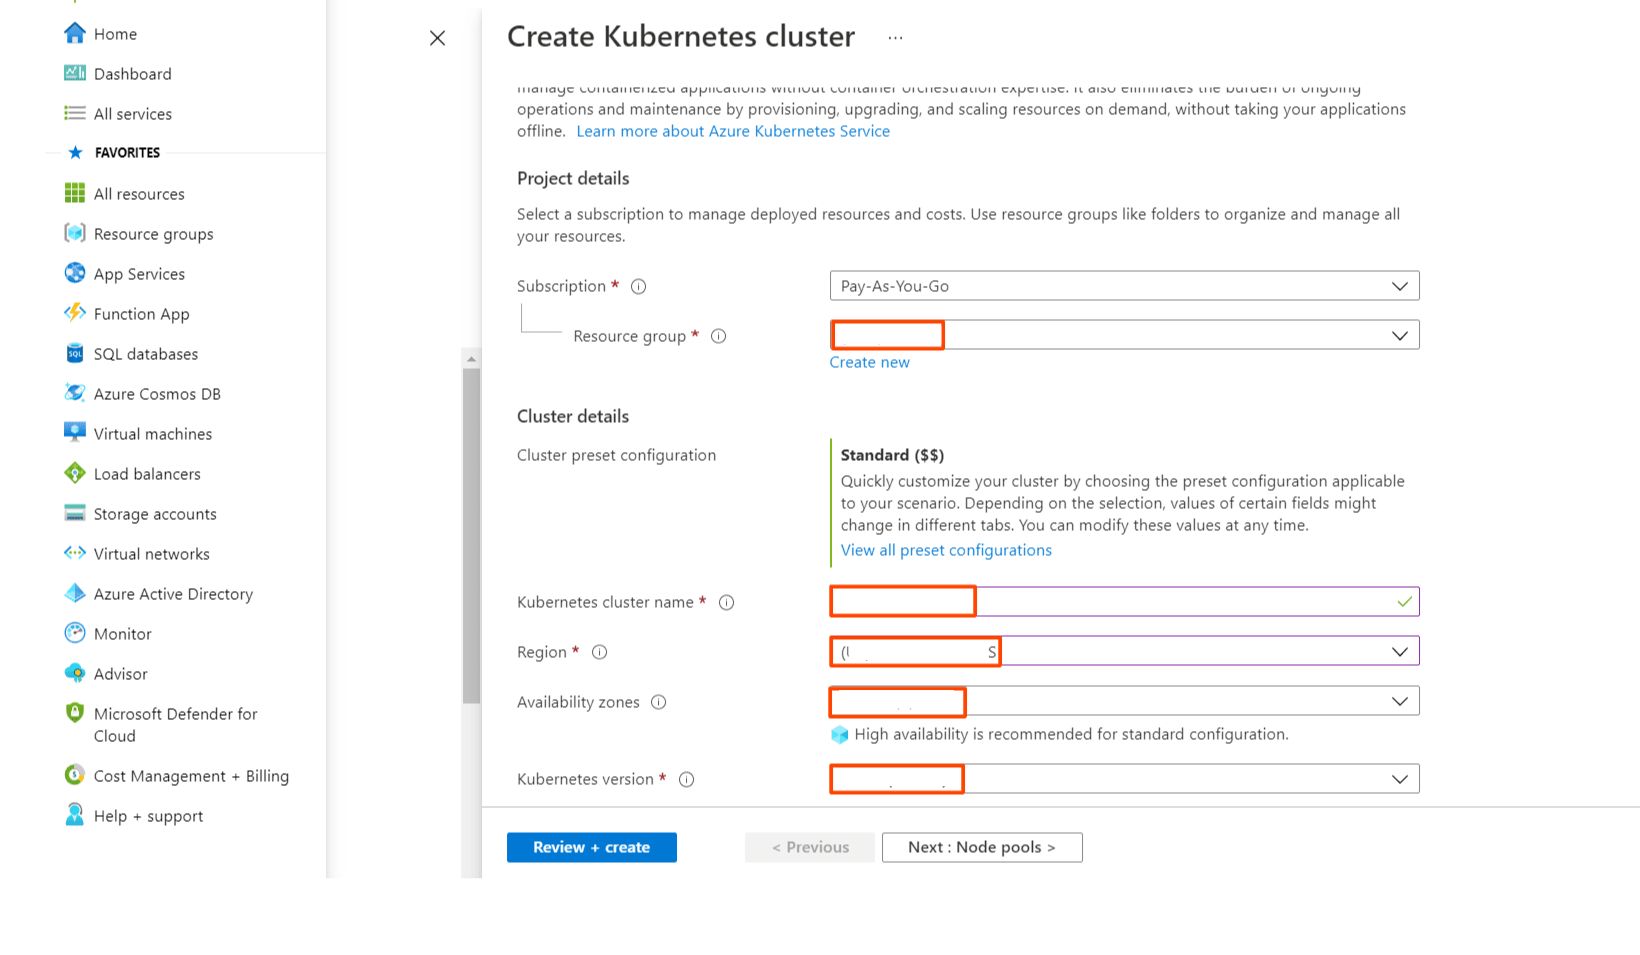Click the All resources grid icon
The height and width of the screenshot is (955, 1640).
point(75,193)
